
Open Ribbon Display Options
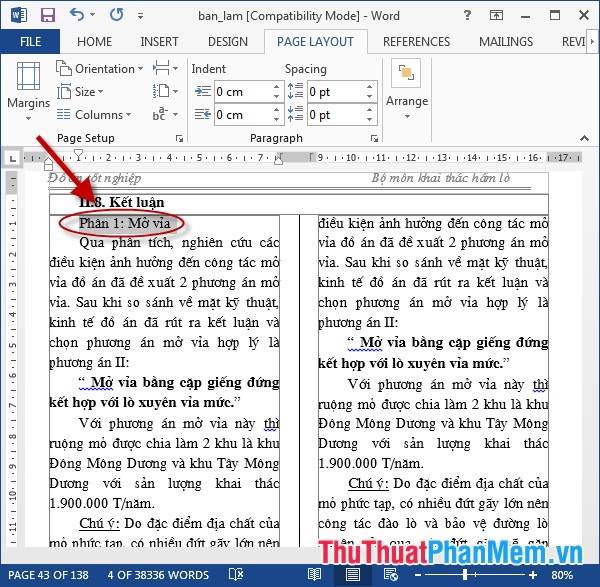coord(496,15)
